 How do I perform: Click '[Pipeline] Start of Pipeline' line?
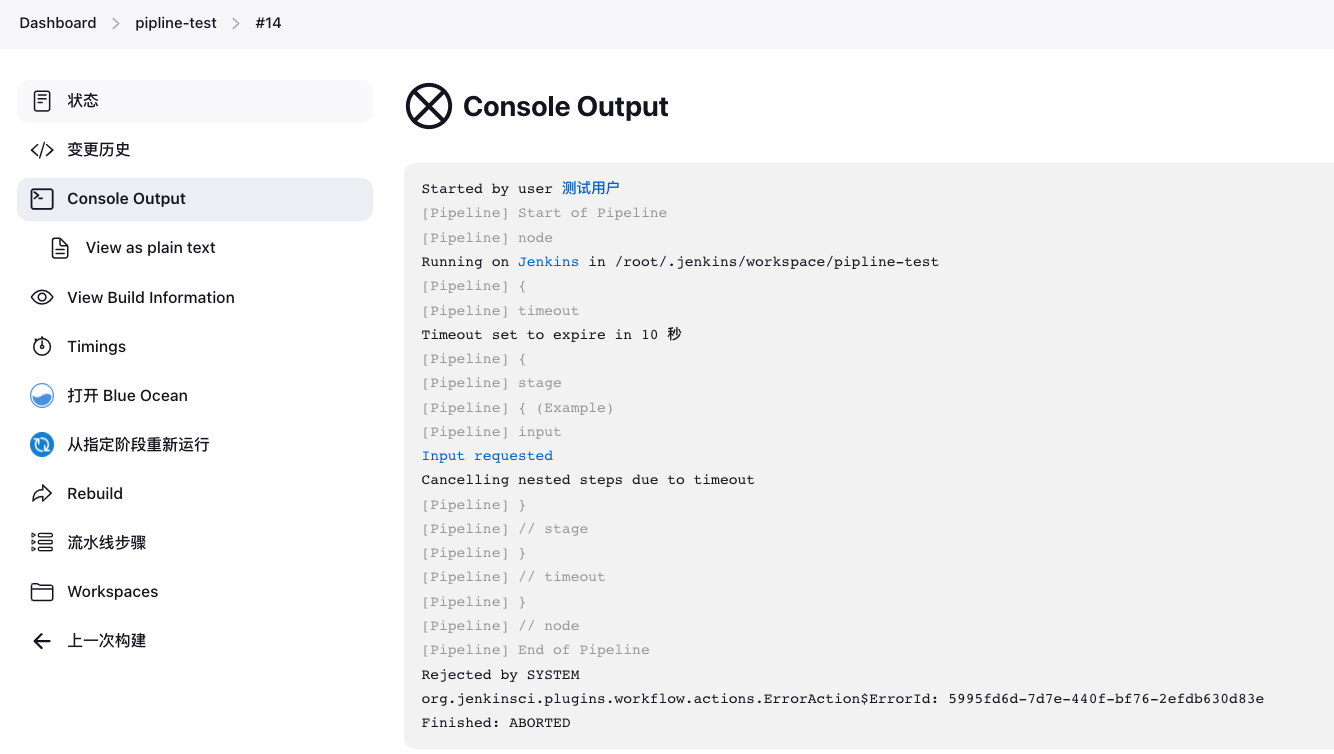[x=544, y=213]
